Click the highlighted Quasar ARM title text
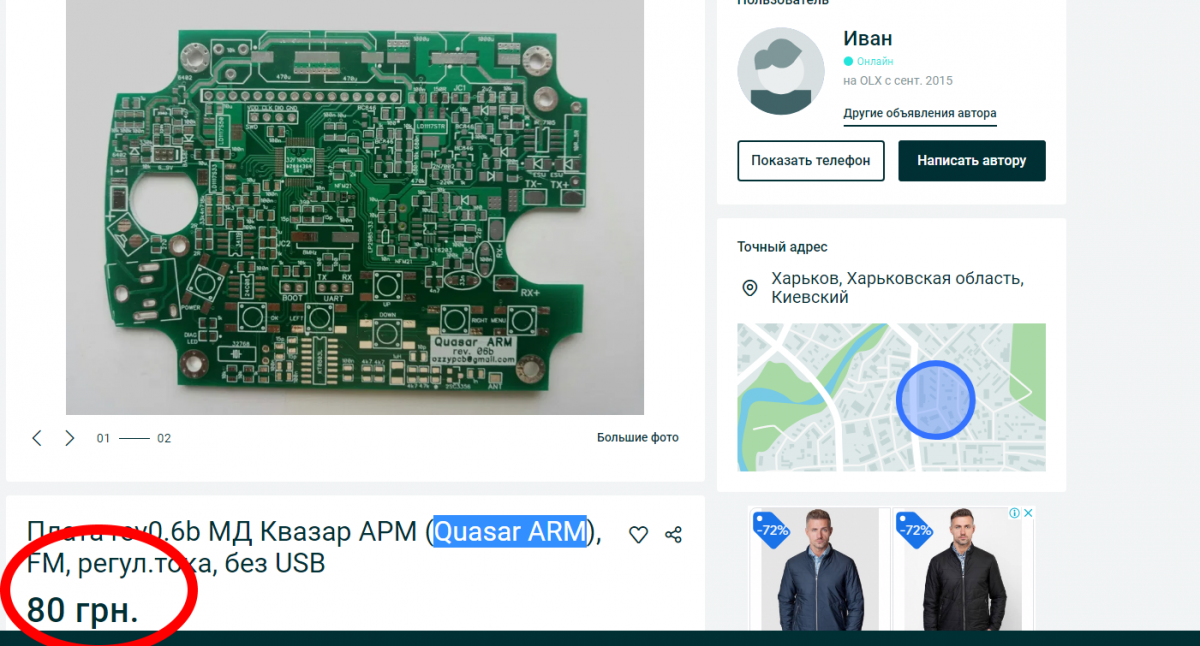The height and width of the screenshot is (646, 1200). [510, 531]
